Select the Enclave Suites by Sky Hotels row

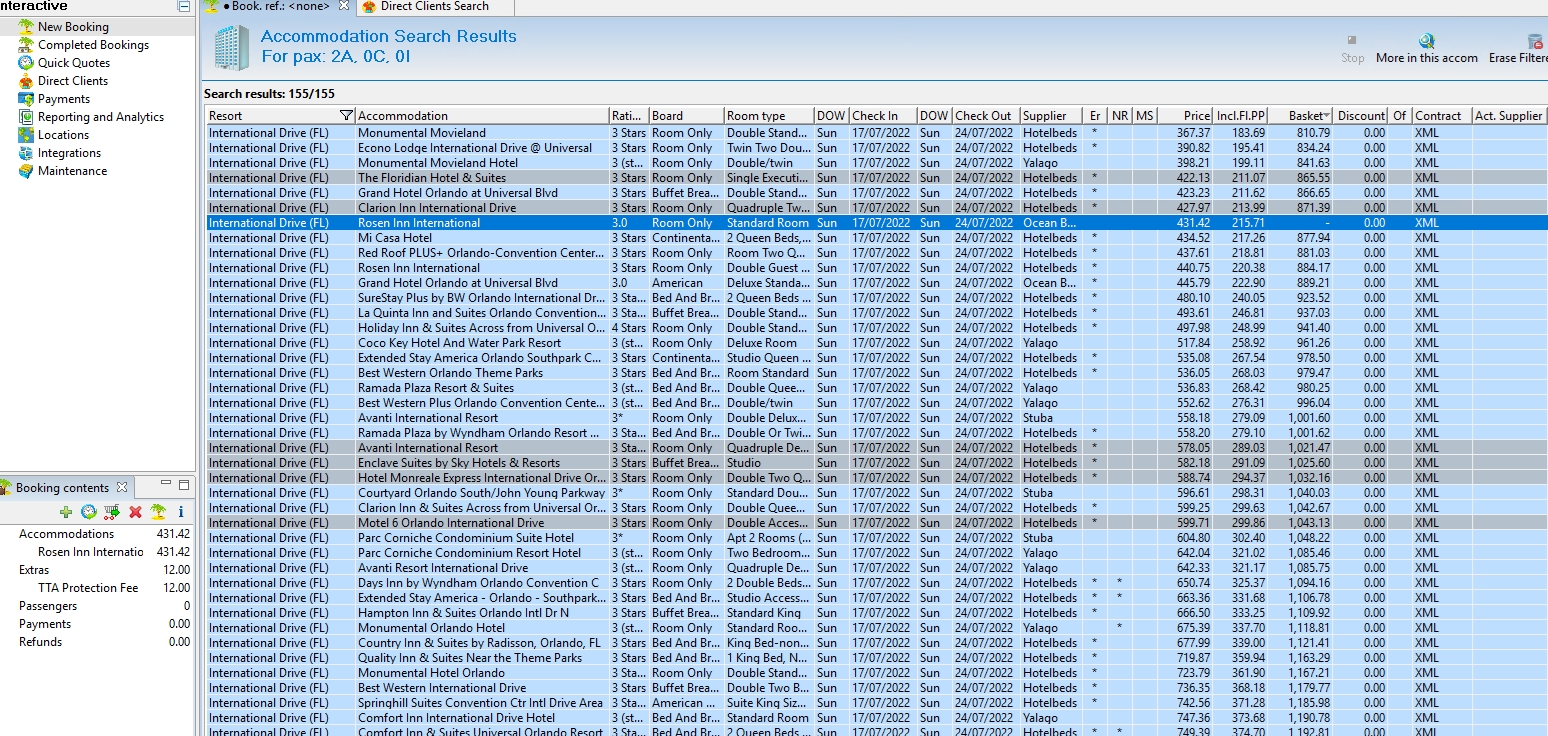pos(876,463)
